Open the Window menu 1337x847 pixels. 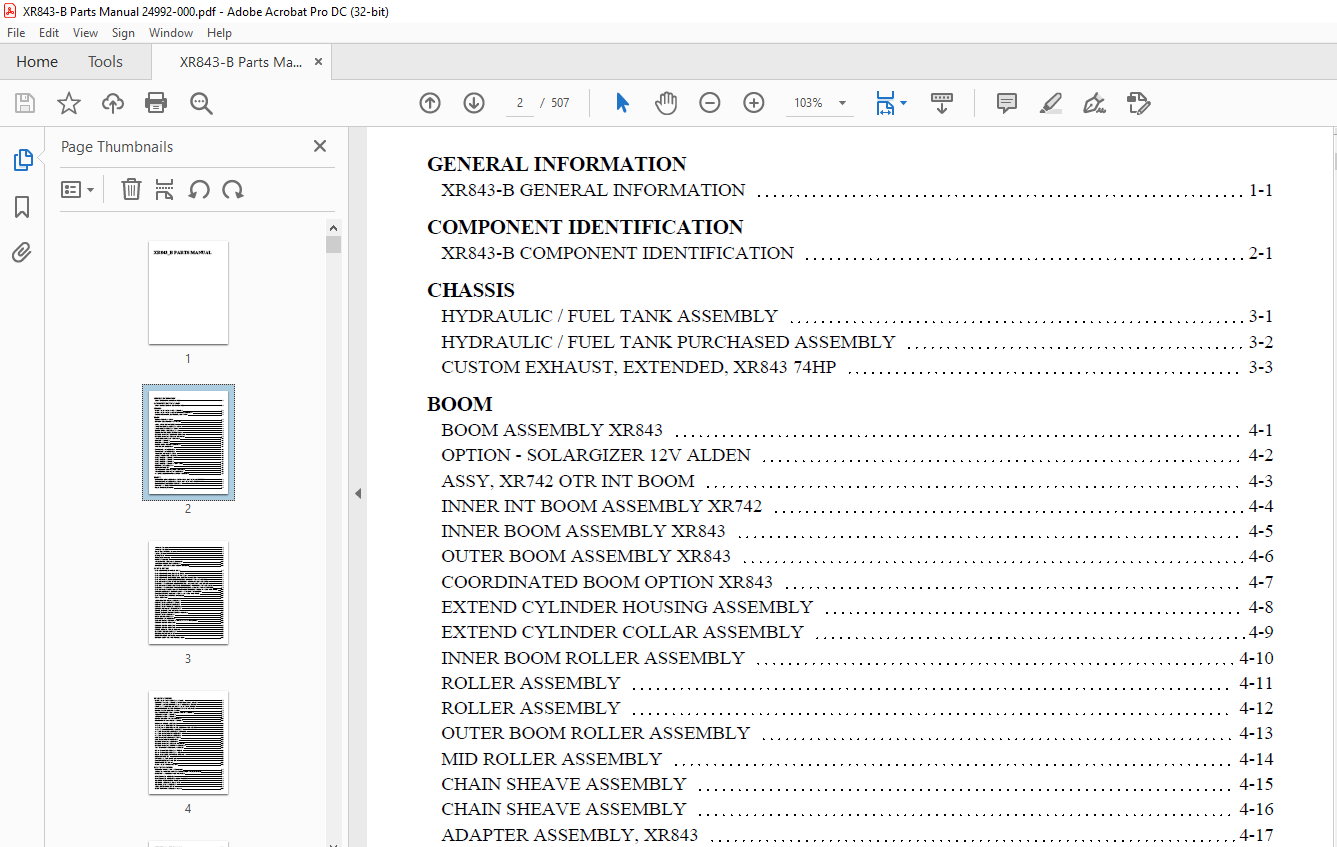click(171, 33)
